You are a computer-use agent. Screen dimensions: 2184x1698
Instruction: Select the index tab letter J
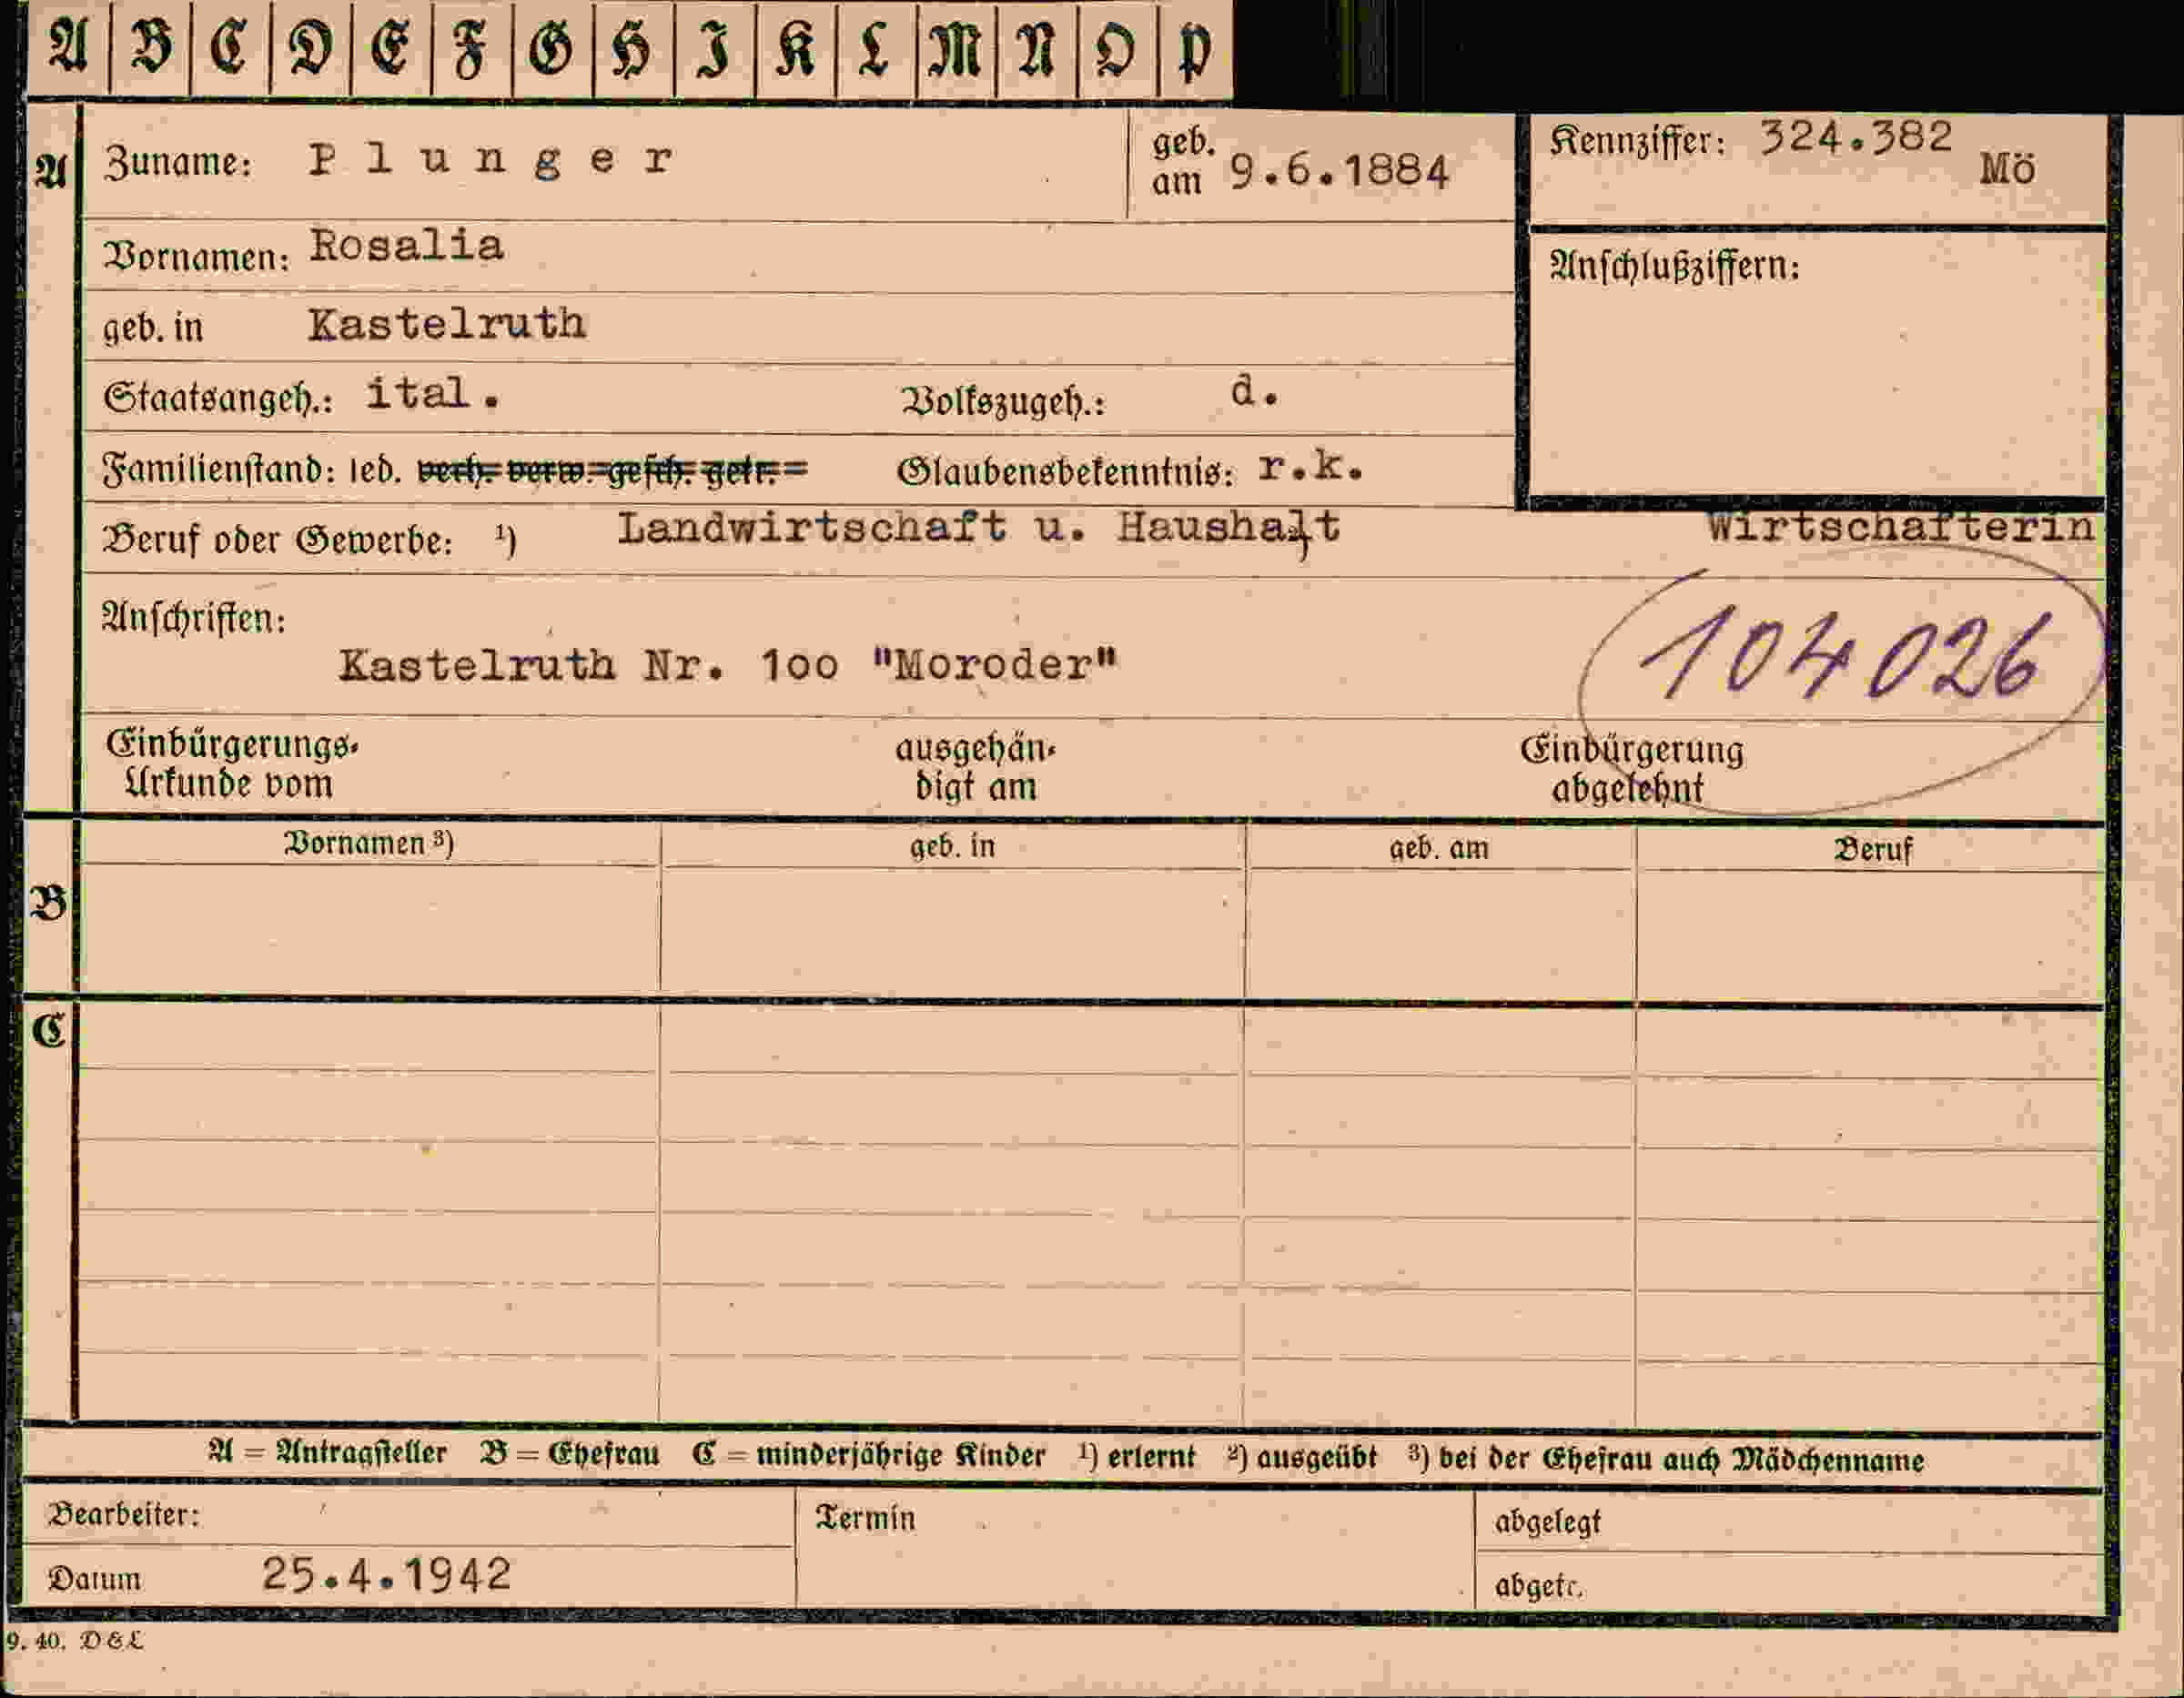click(x=714, y=50)
